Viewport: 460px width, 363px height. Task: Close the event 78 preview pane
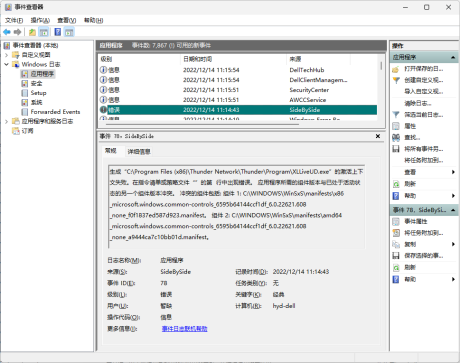378,136
